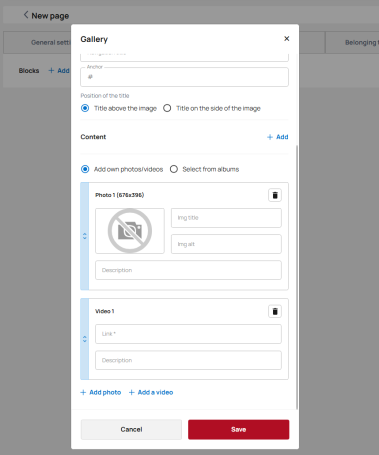Click the Video 1 heading text
This screenshot has height=455, width=379.
(105, 311)
